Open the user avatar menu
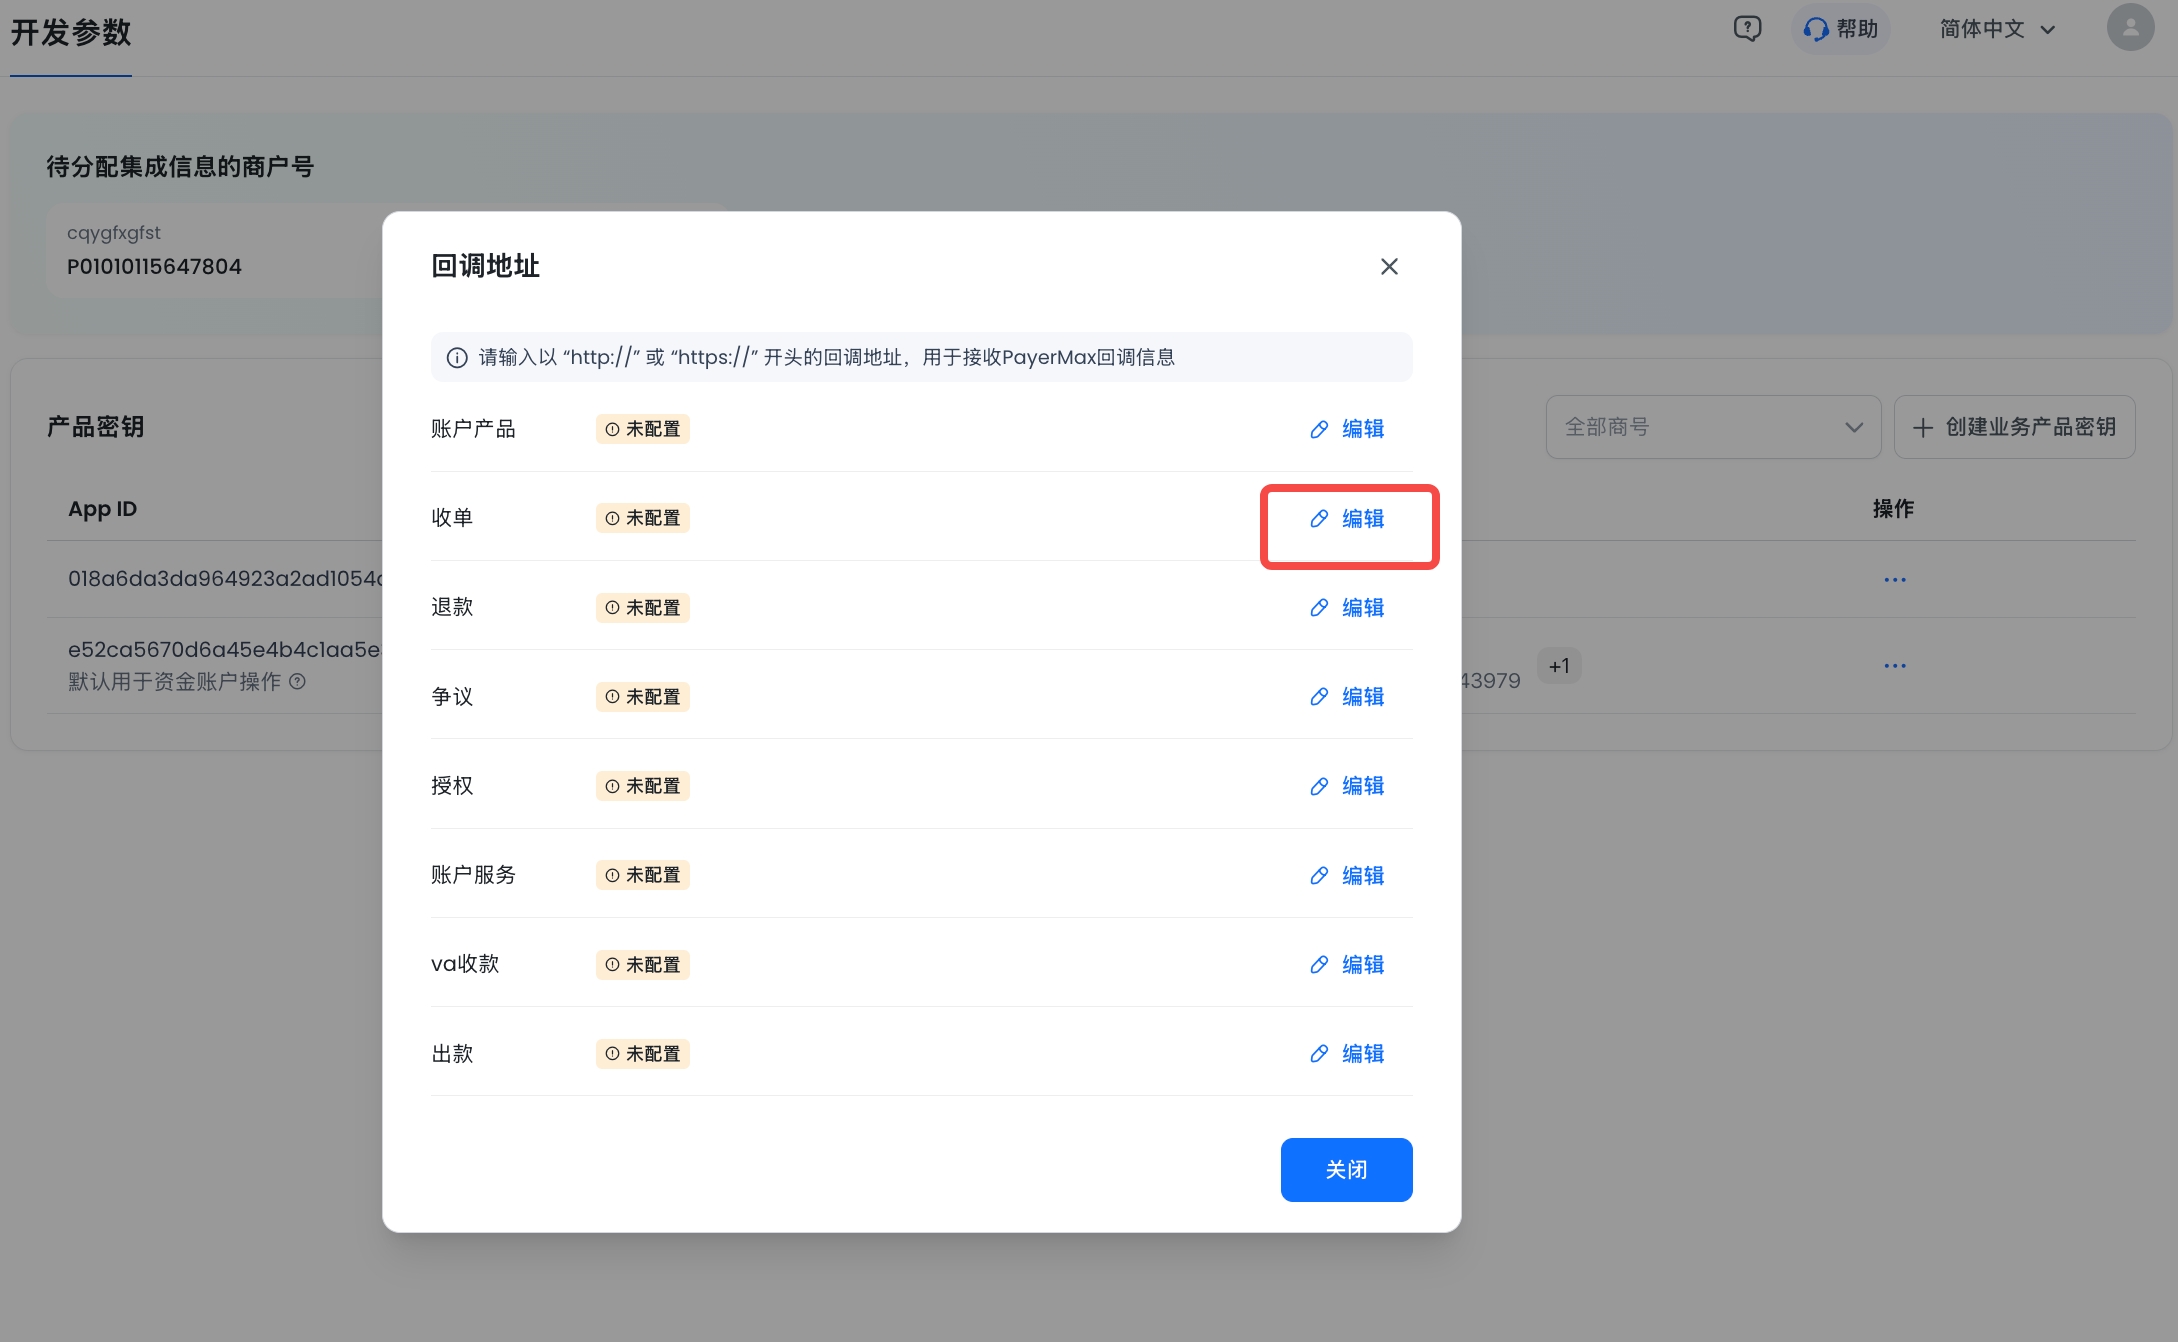 2130,27
